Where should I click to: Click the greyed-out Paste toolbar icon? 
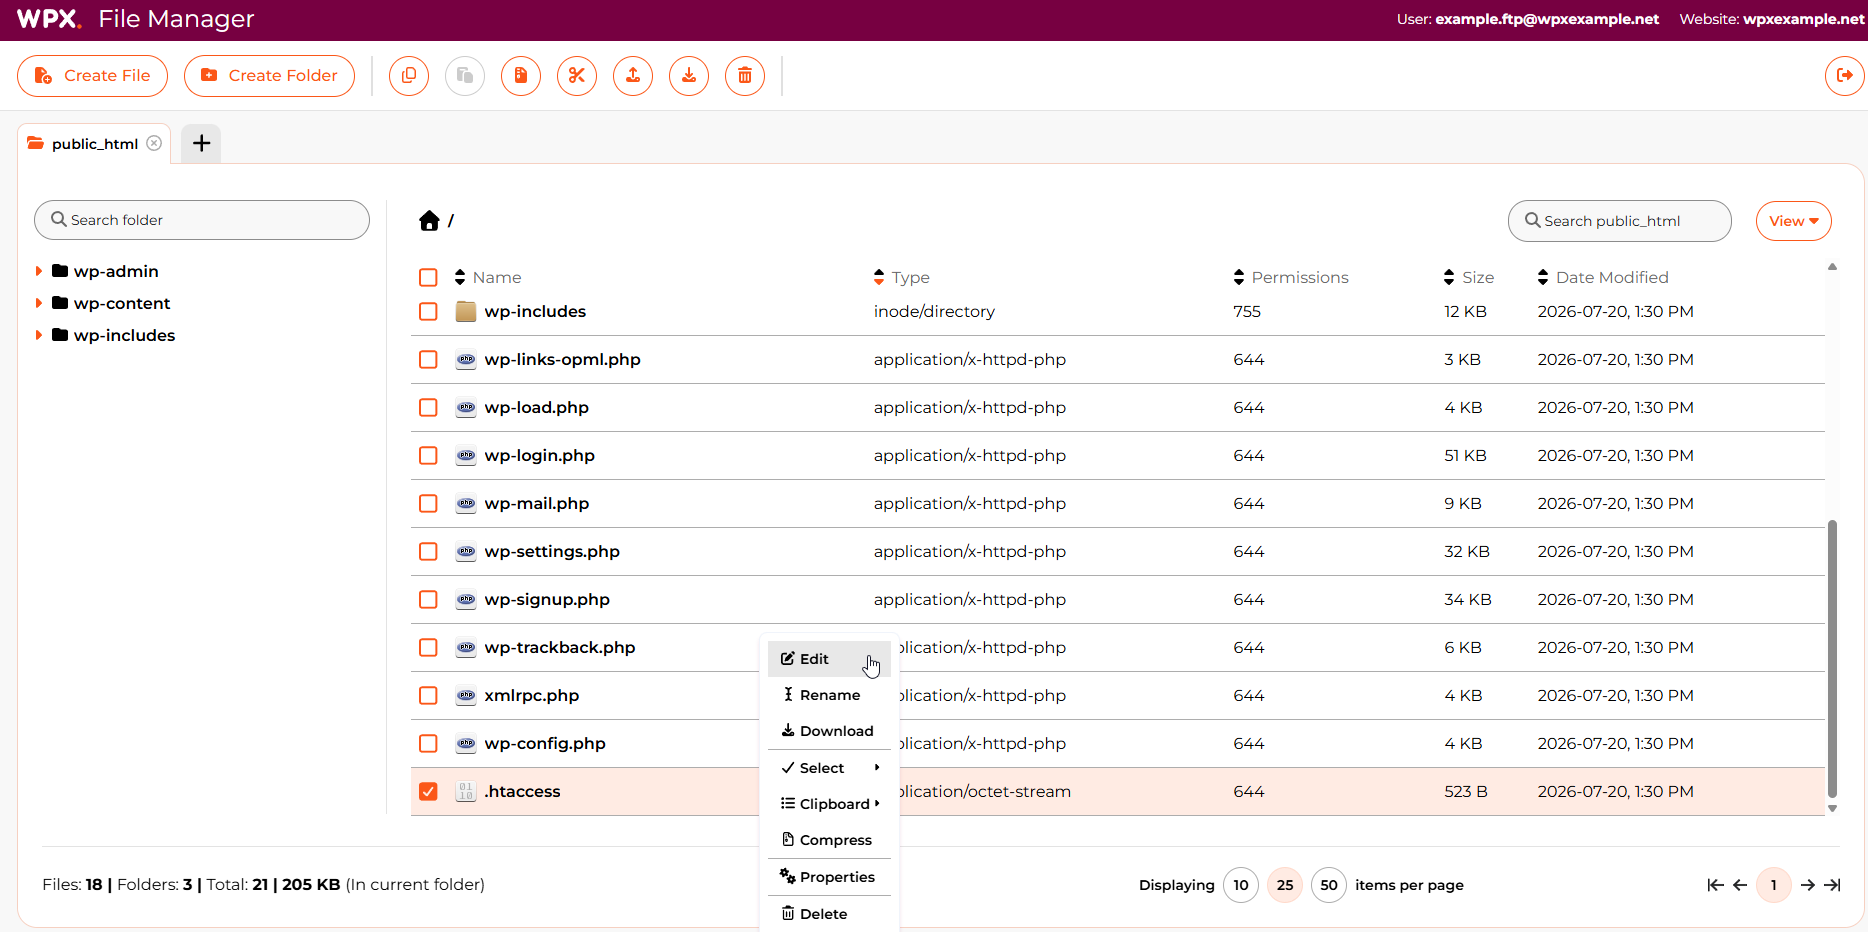[465, 76]
